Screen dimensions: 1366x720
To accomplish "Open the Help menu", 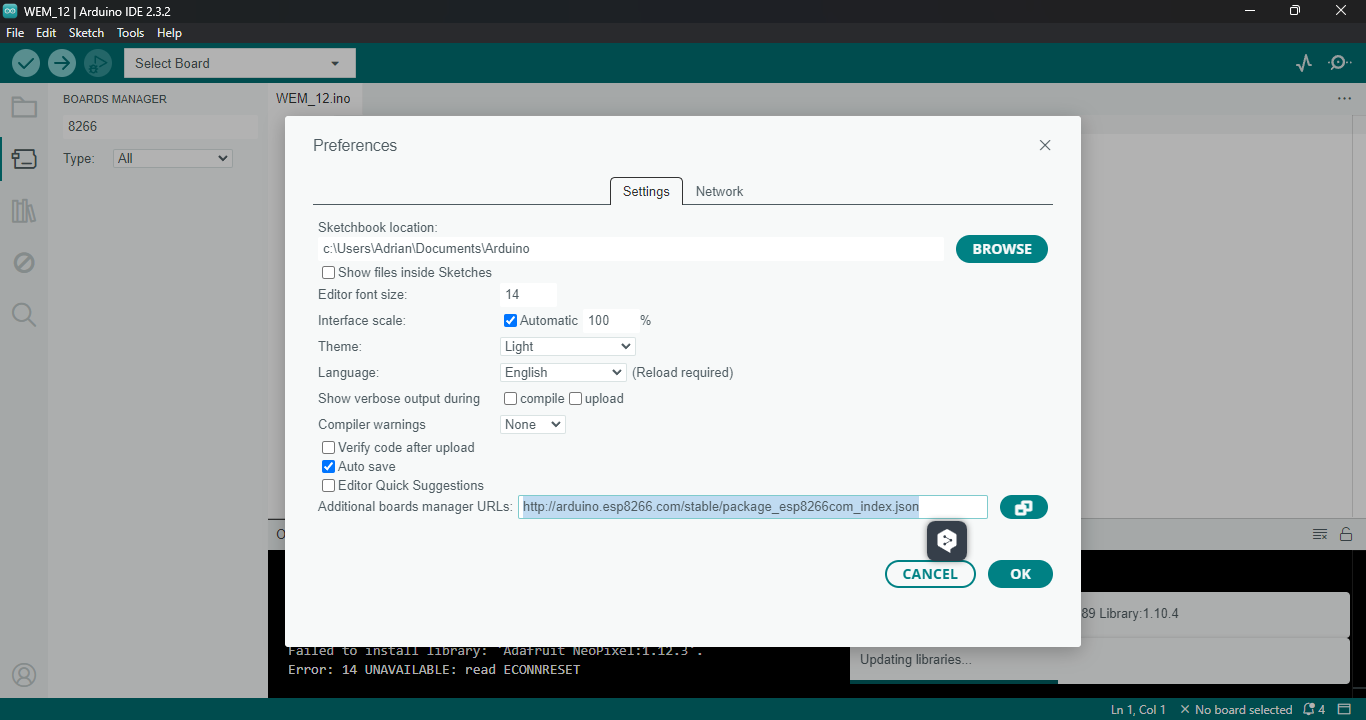I will tap(169, 33).
